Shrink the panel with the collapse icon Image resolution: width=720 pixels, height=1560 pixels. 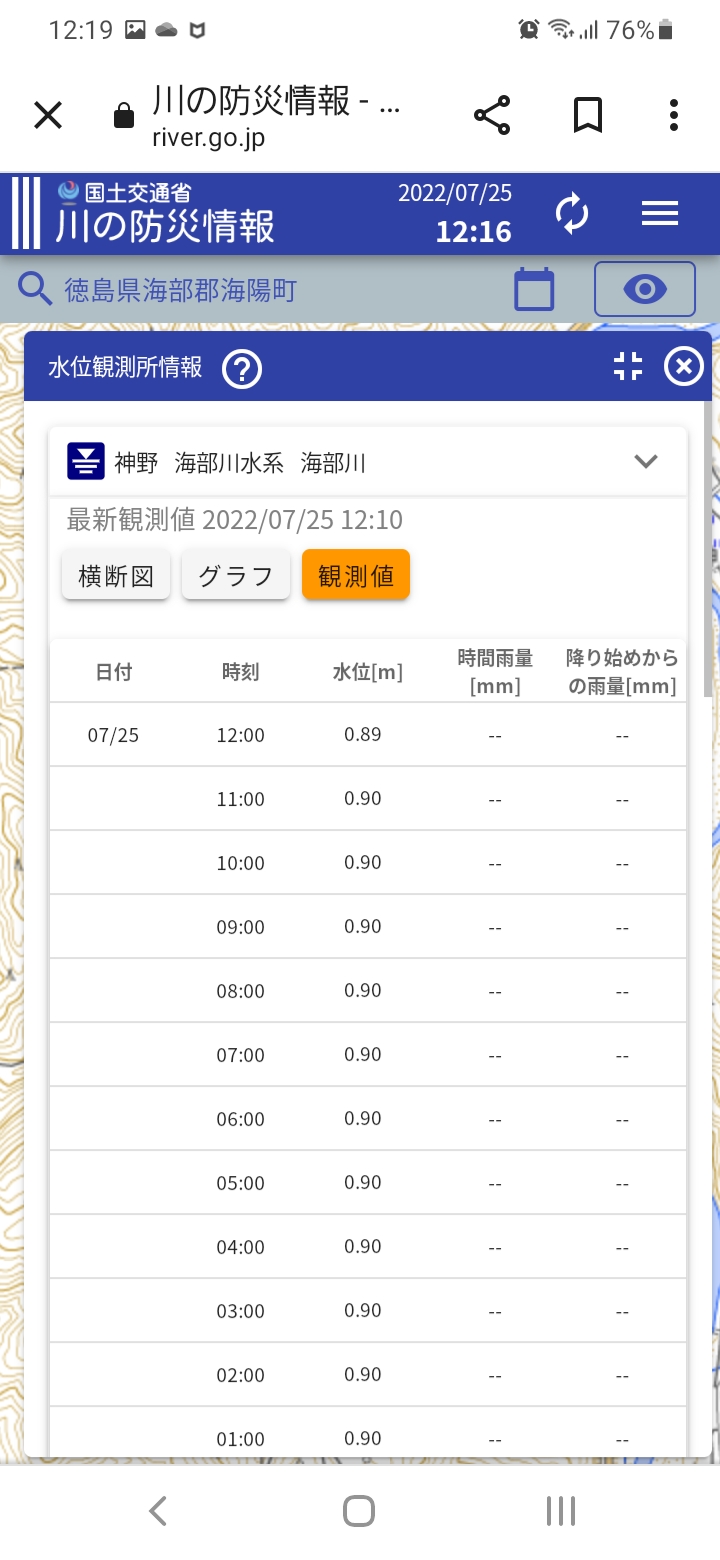pos(628,367)
